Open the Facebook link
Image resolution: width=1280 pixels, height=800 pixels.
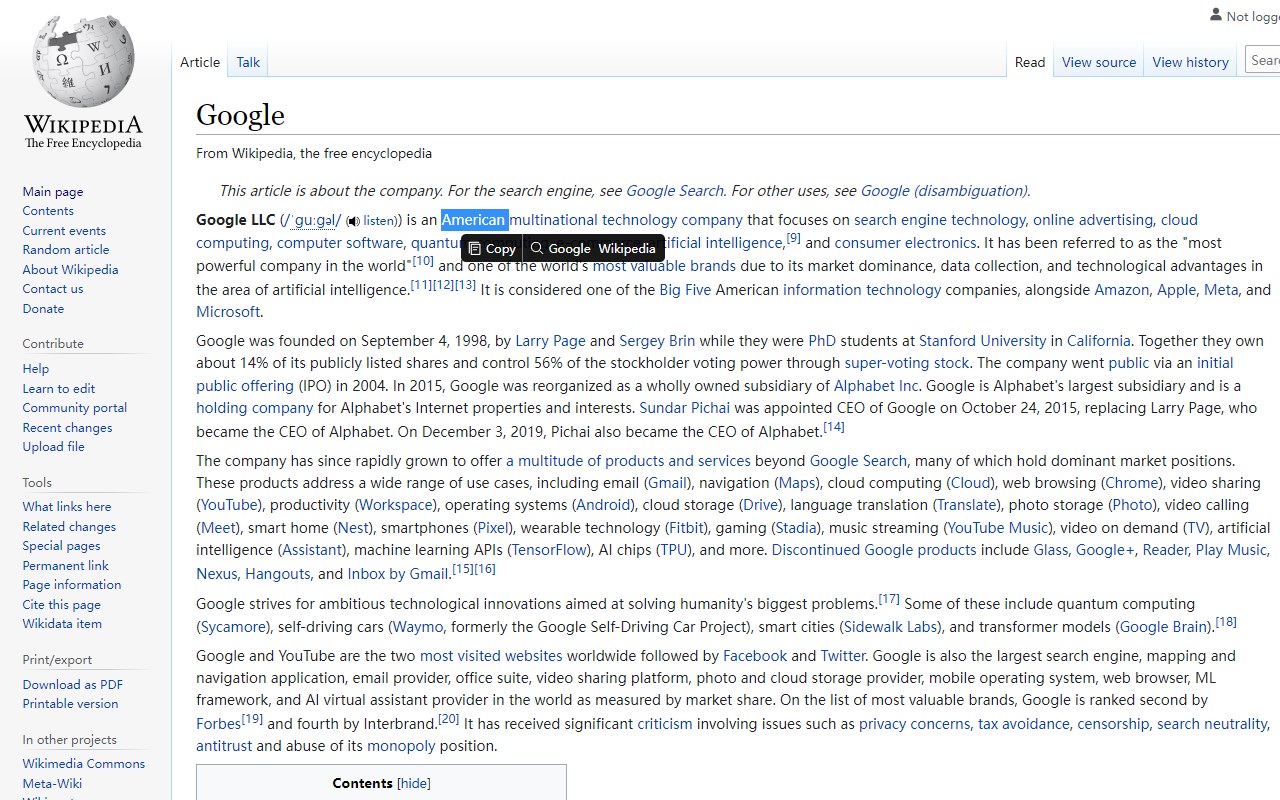(x=755, y=656)
